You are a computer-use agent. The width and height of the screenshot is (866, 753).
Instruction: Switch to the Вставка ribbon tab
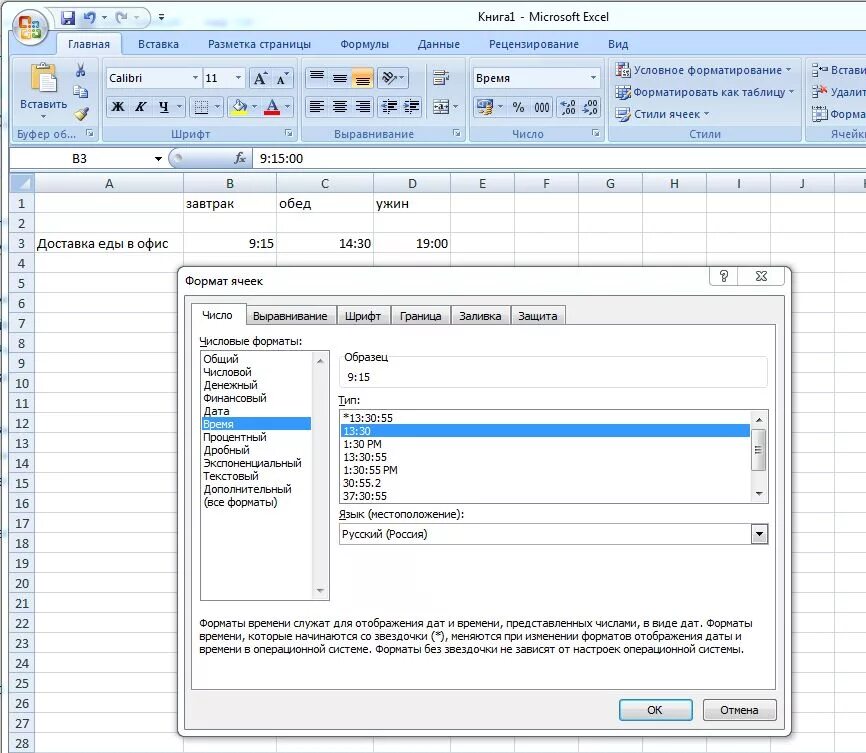click(158, 44)
